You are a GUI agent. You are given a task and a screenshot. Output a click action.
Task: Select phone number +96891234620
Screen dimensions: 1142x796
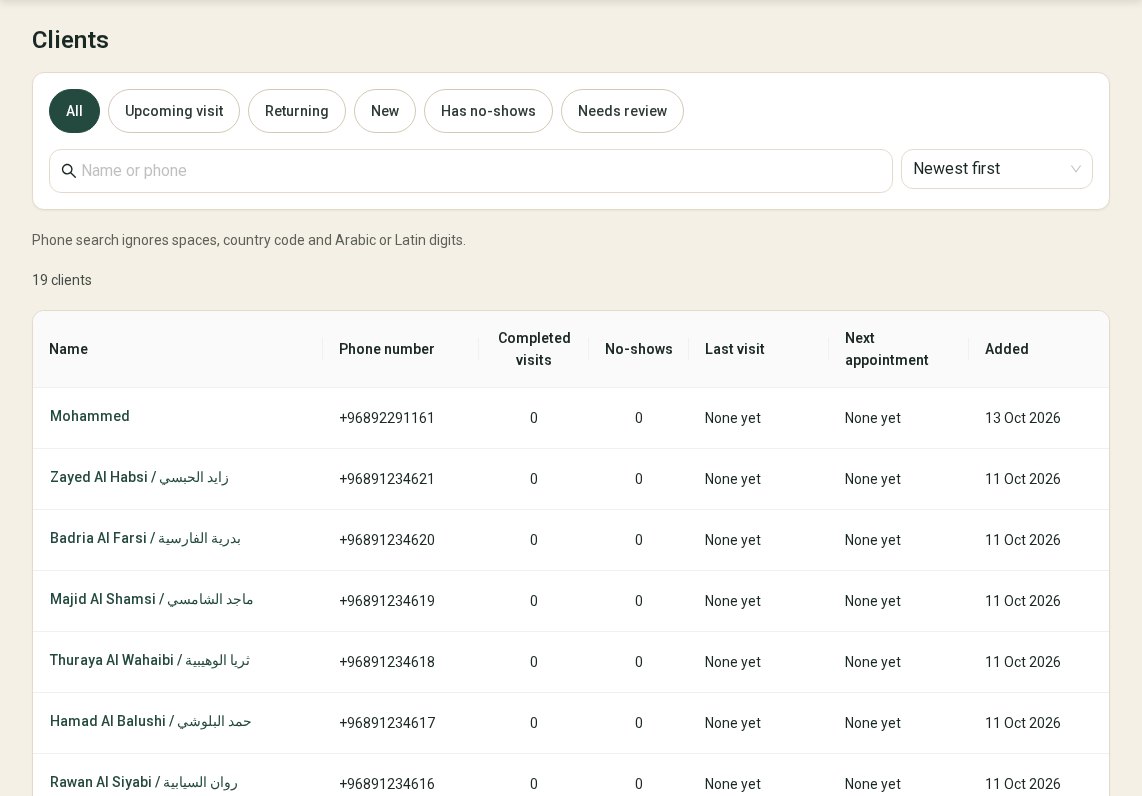(x=387, y=540)
